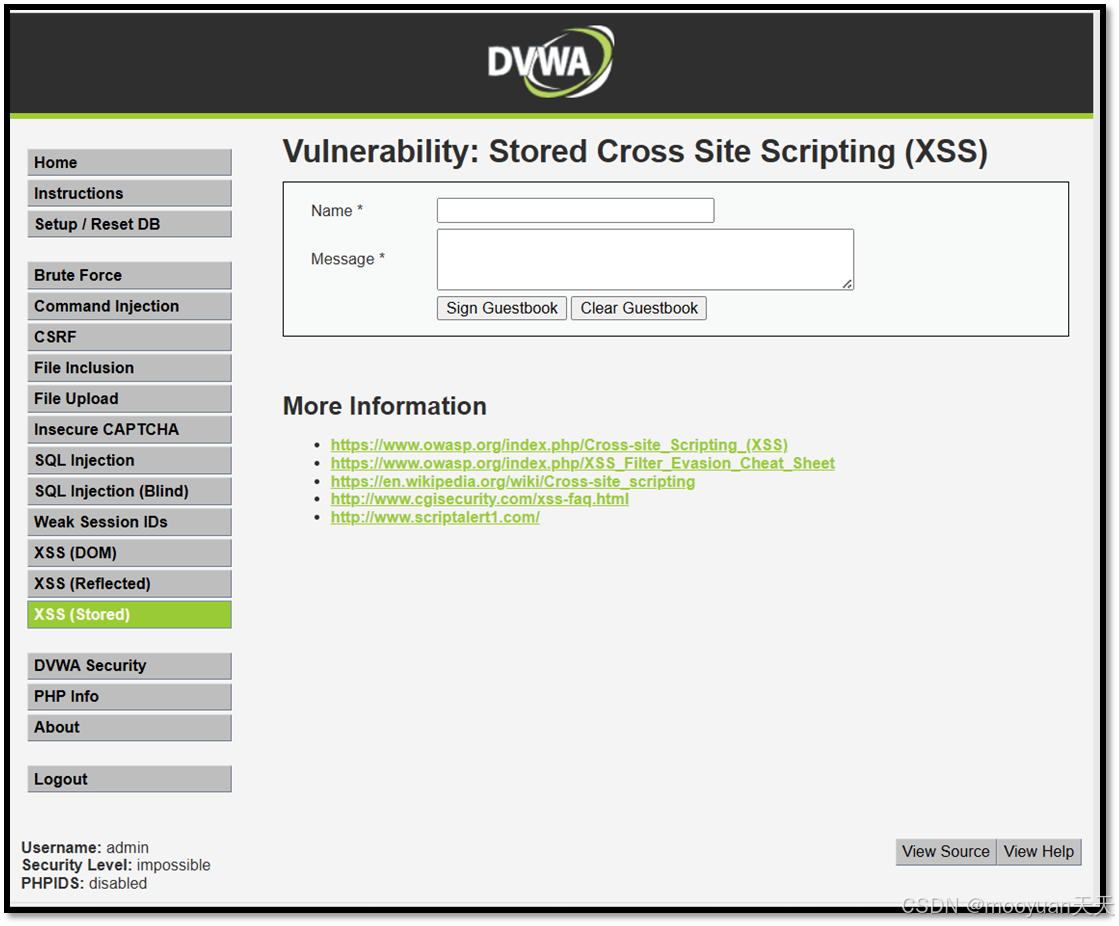Click the DVWA logo in header
This screenshot has height=926, width=1119.
coord(550,62)
